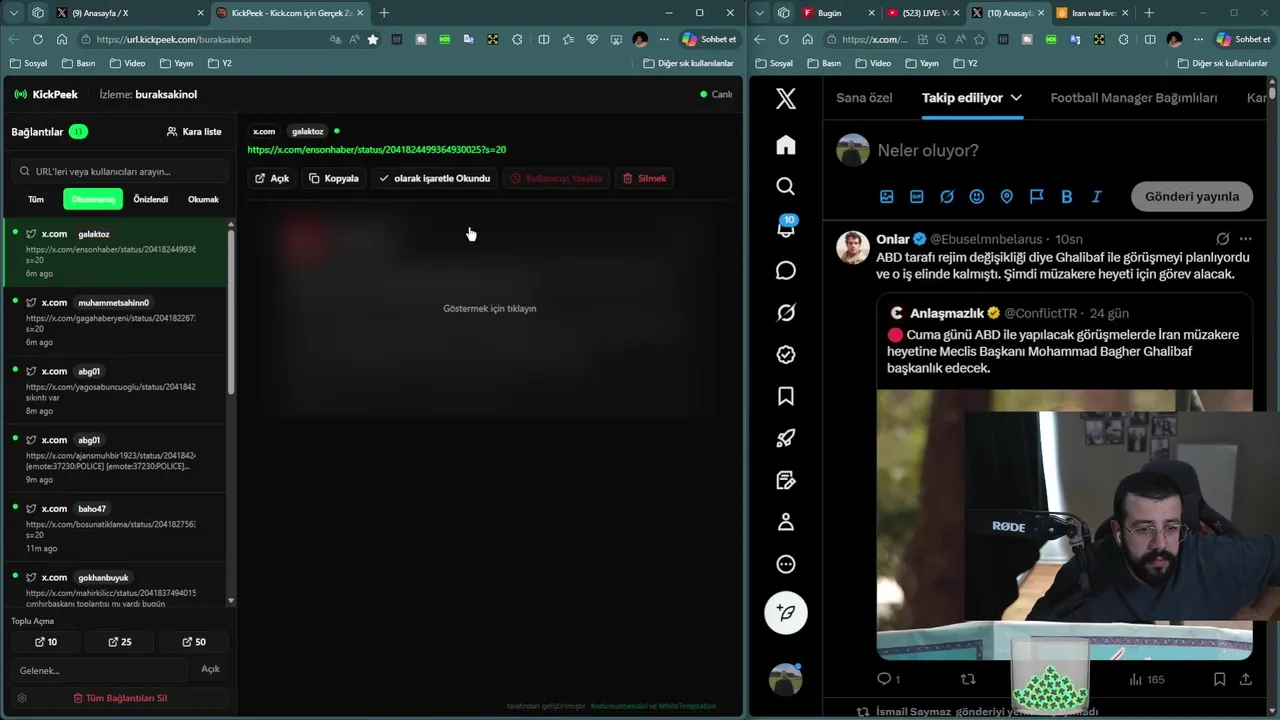Screen dimensions: 1280x720
Task: Bulk open 50 links button
Action: (194, 642)
